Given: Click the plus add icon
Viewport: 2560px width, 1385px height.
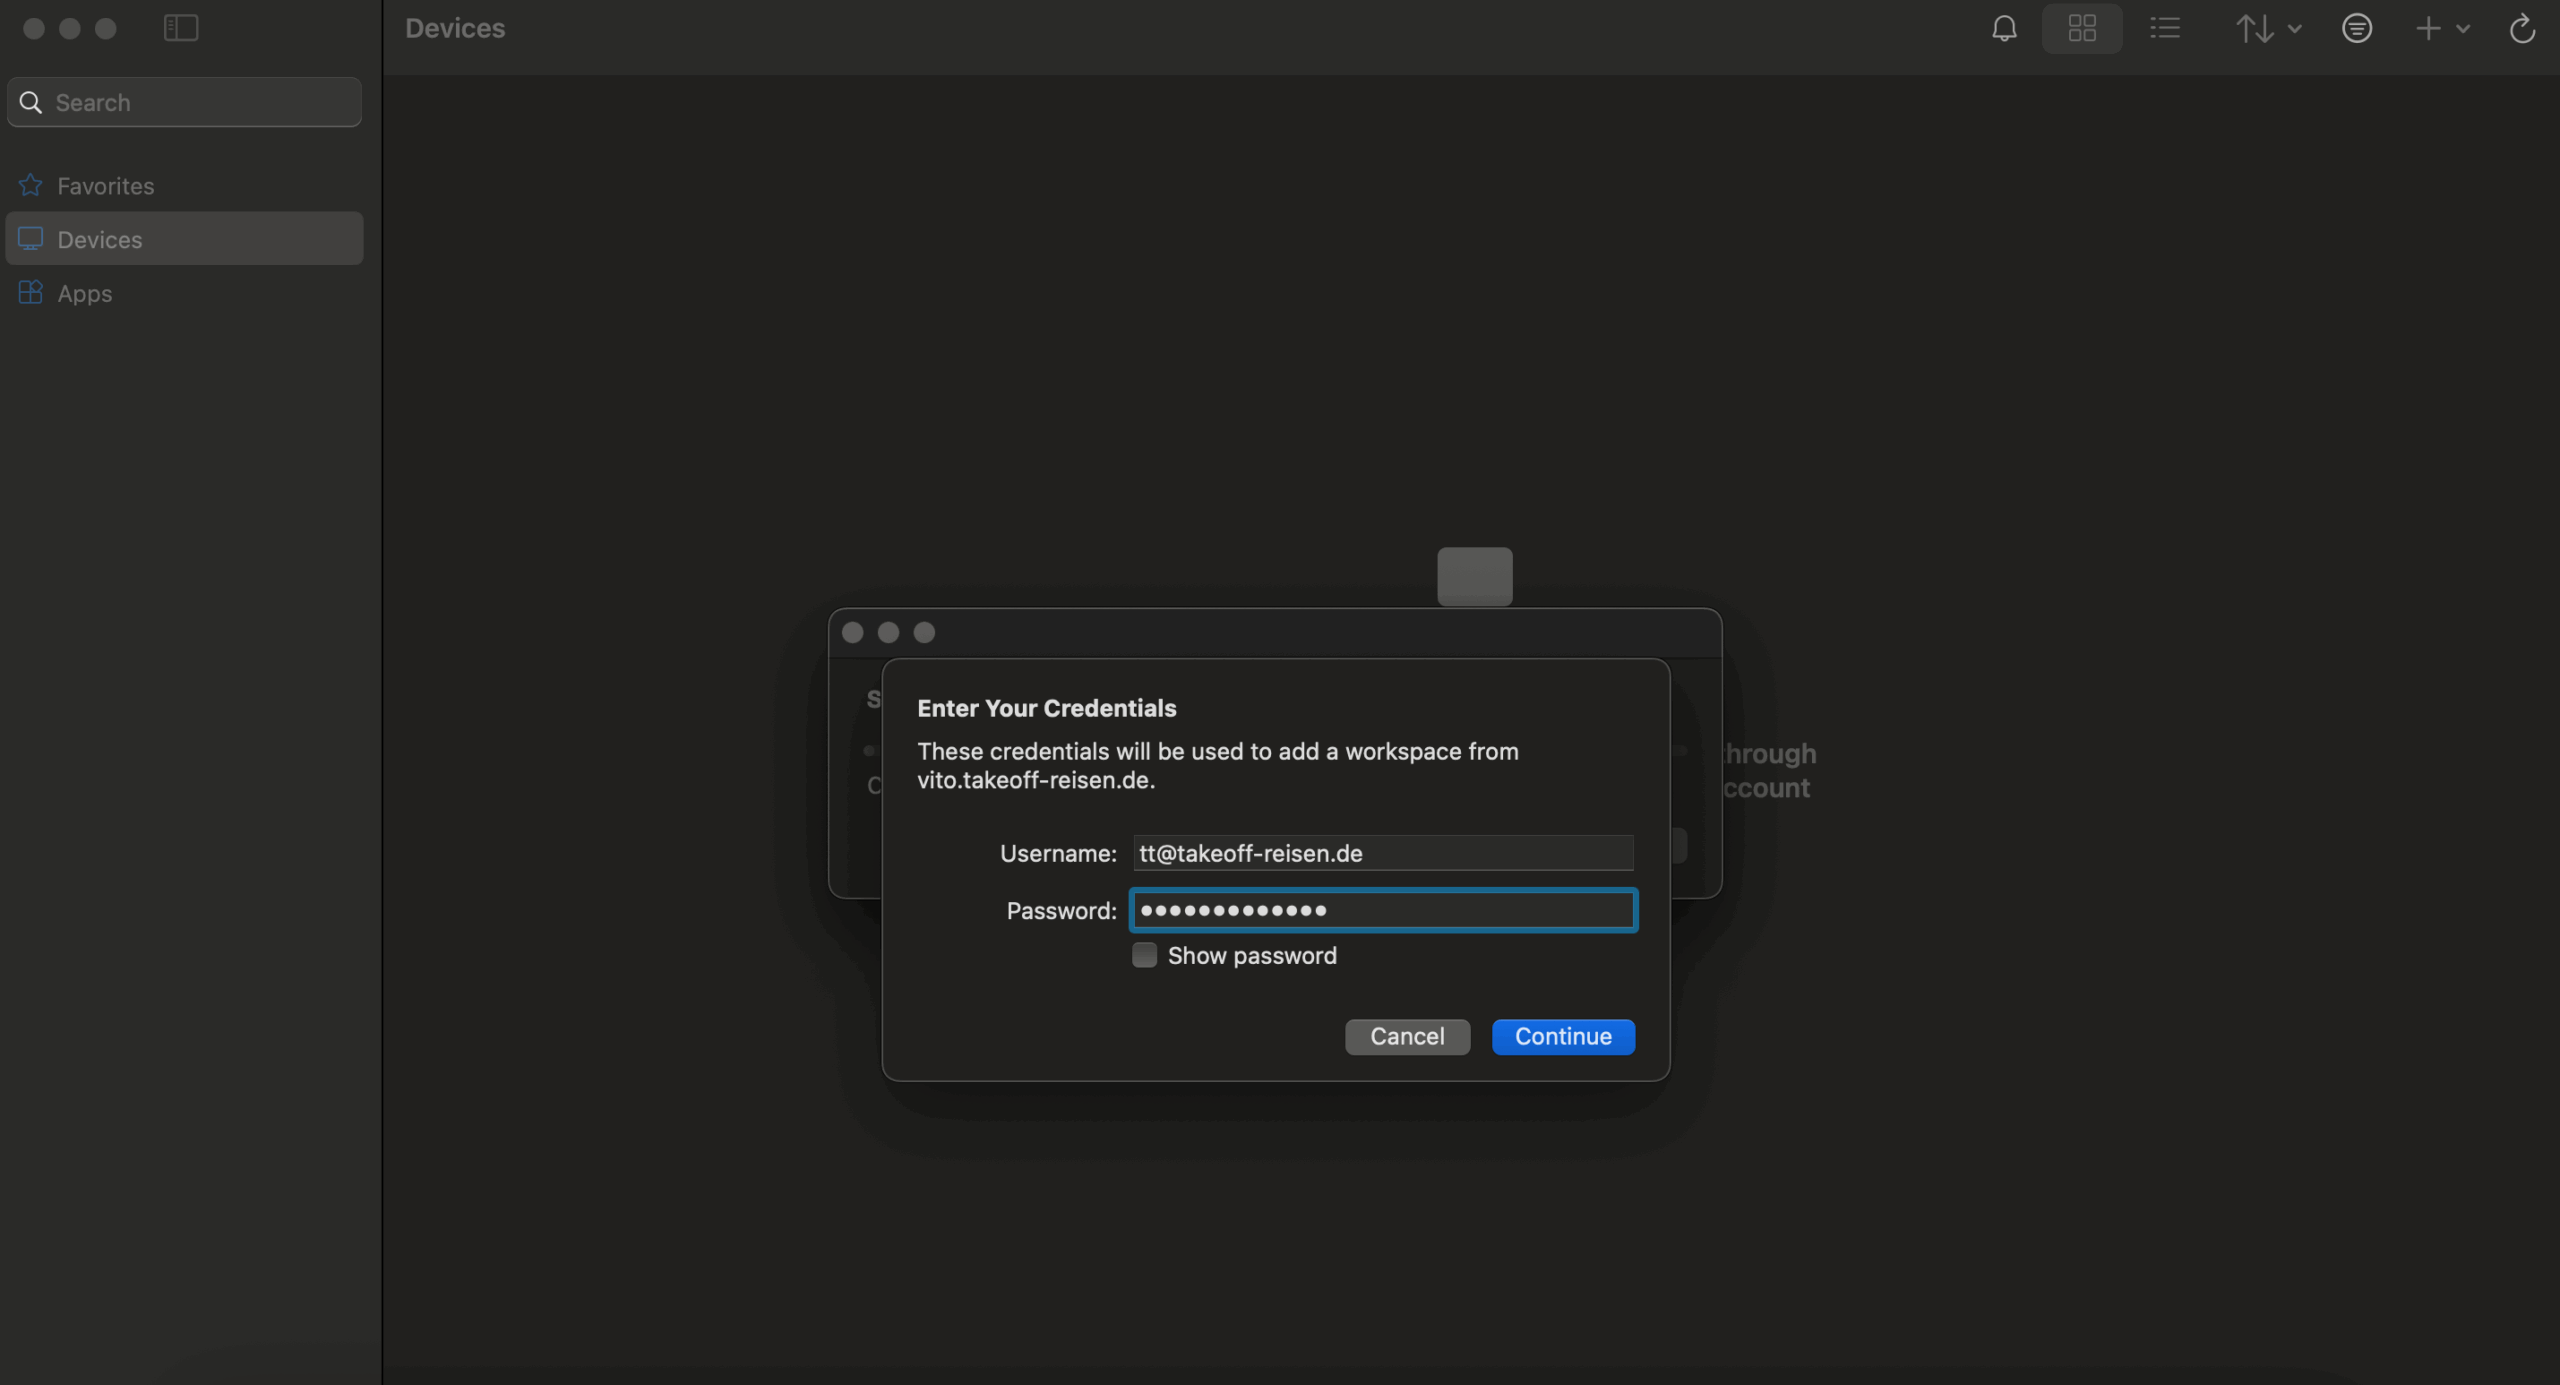Looking at the screenshot, I should [x=2428, y=28].
